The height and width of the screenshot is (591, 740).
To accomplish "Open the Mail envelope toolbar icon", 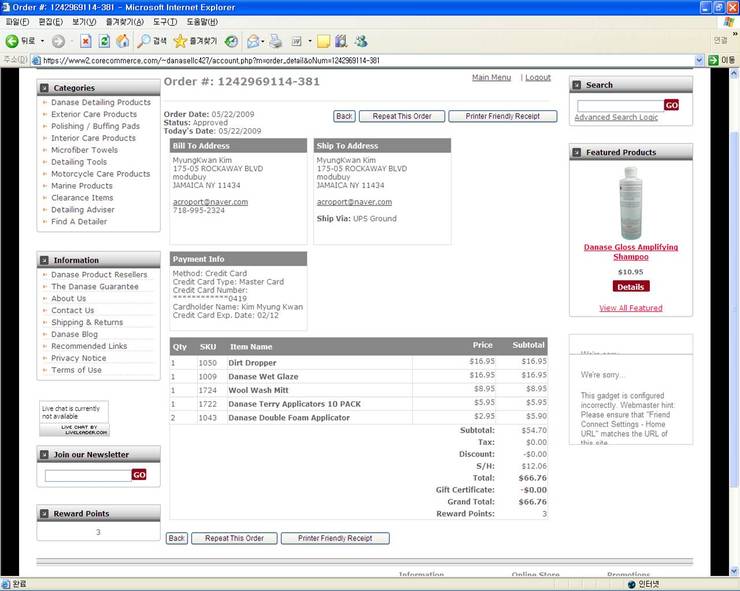I will pos(253,42).
